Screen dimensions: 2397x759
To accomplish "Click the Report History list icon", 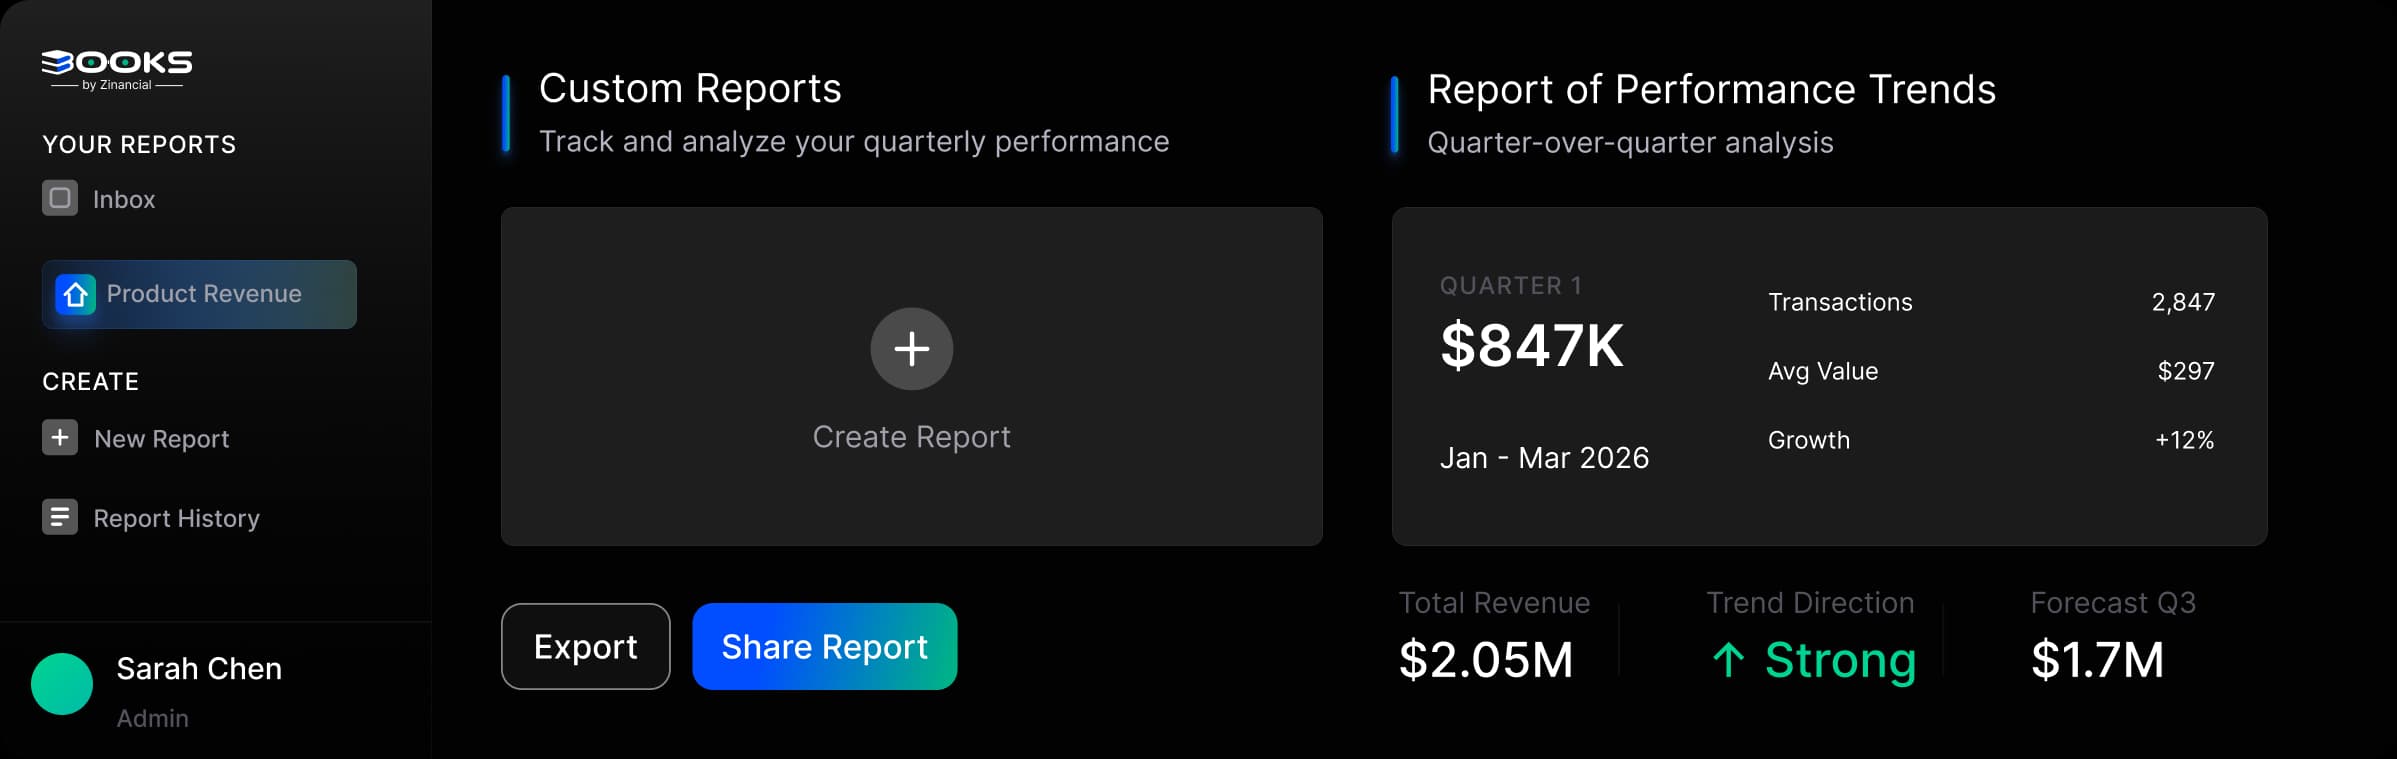I will tap(60, 517).
